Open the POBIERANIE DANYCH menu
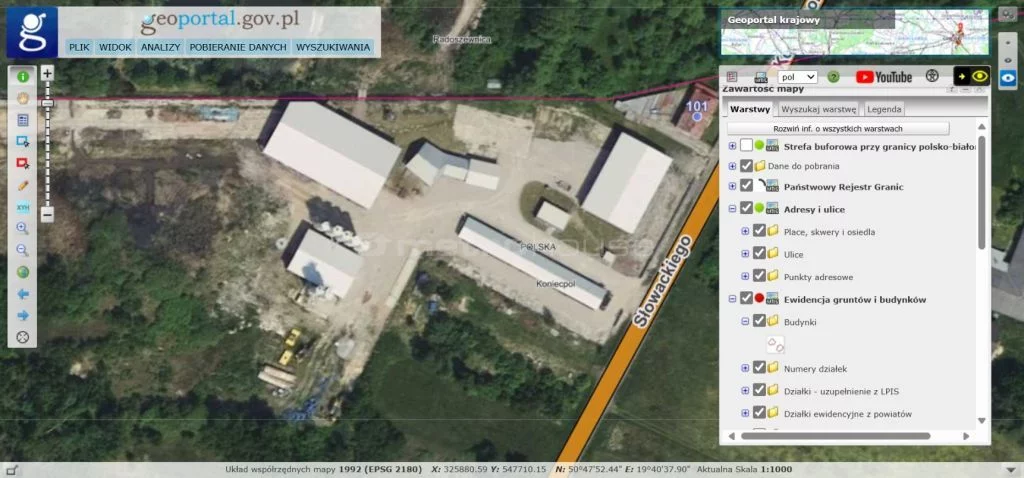 pyautogui.click(x=238, y=47)
